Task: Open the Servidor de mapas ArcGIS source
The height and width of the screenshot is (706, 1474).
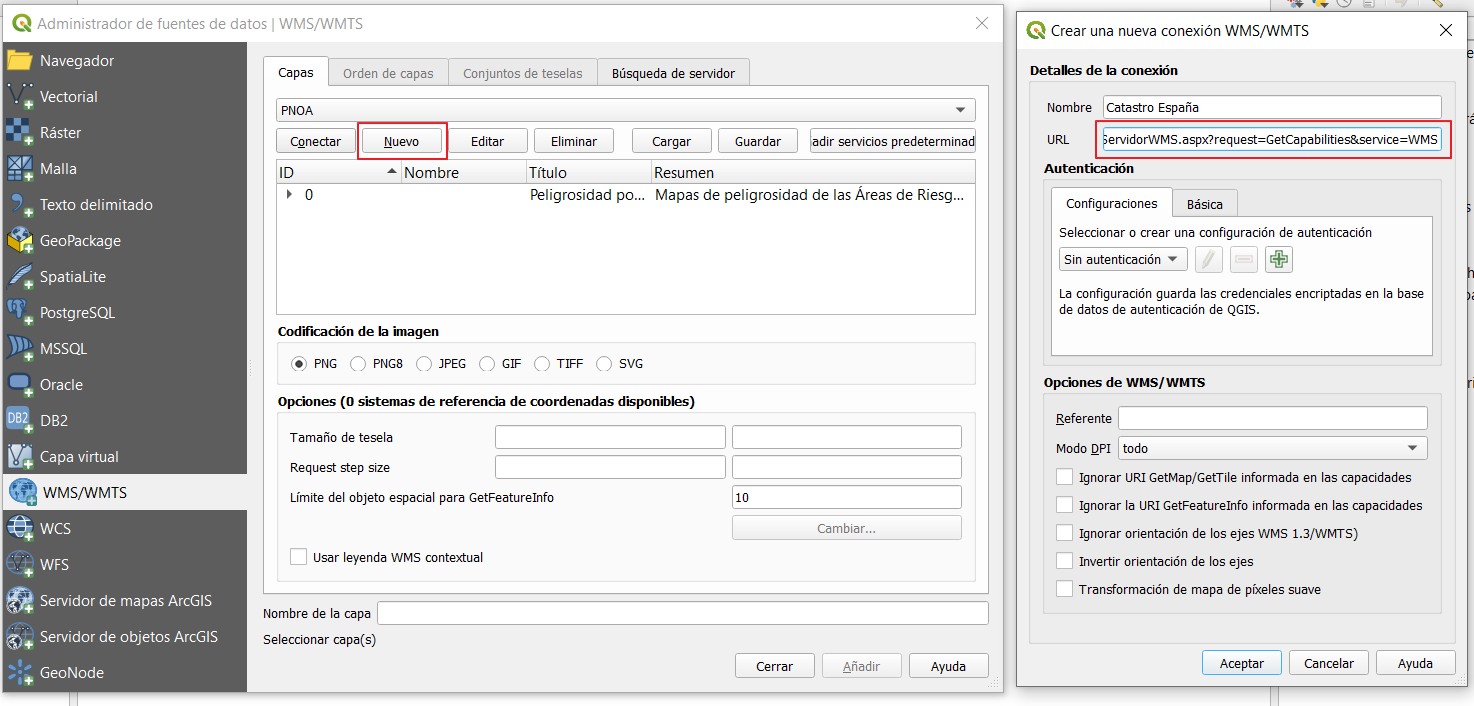Action: pos(125,601)
